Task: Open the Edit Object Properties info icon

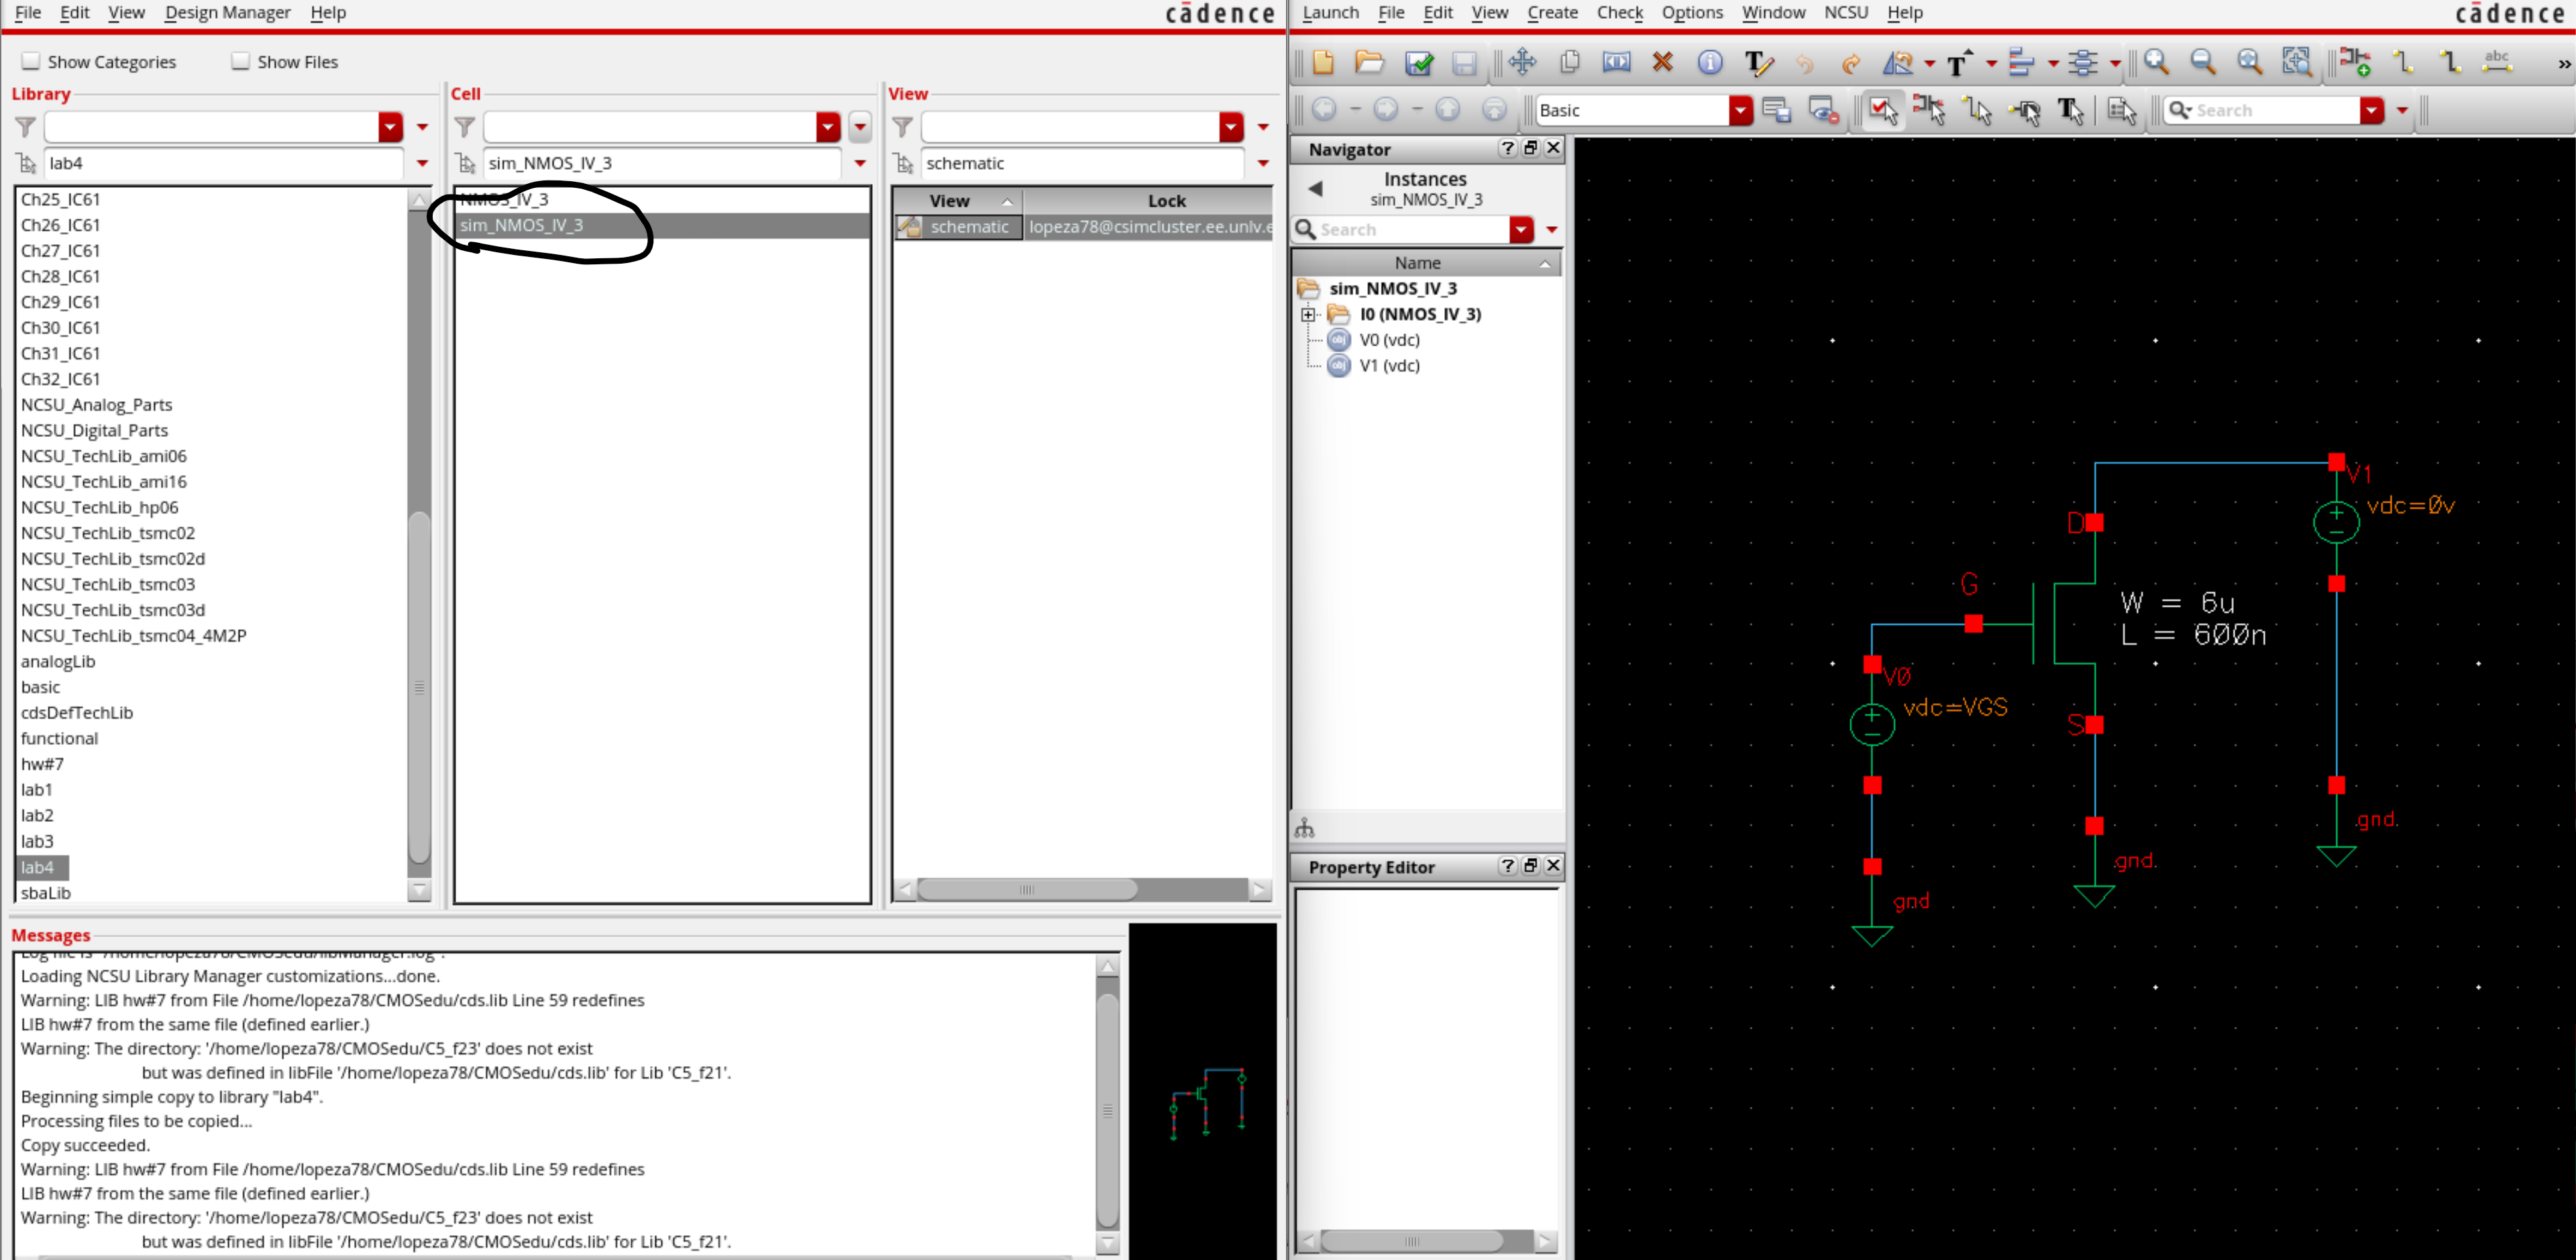Action: pyautogui.click(x=1710, y=62)
